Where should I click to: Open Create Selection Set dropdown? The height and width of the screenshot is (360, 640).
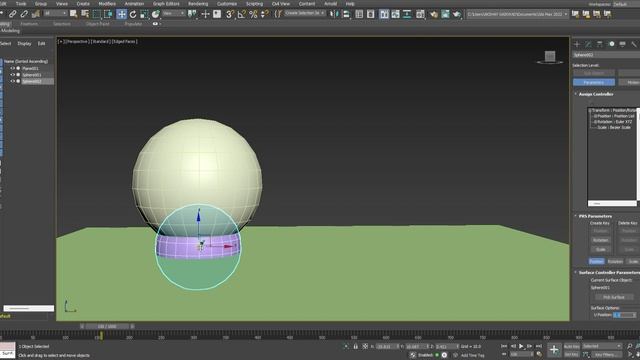[305, 13]
